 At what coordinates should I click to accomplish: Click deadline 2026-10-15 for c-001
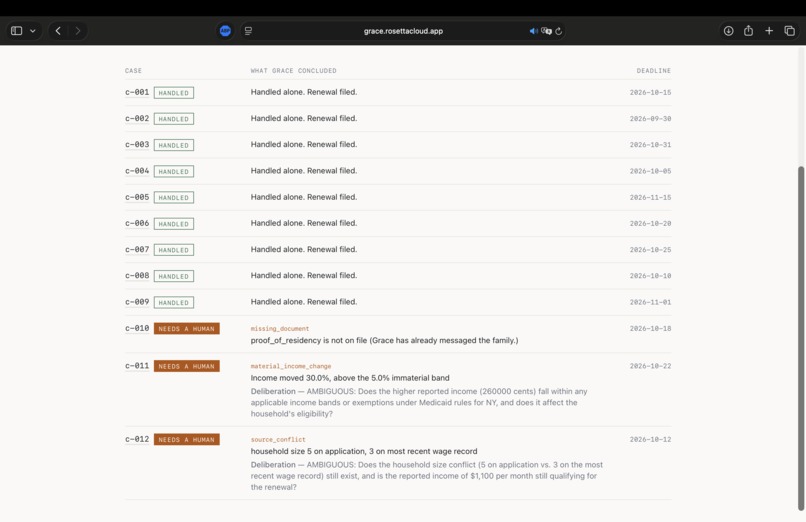point(650,92)
